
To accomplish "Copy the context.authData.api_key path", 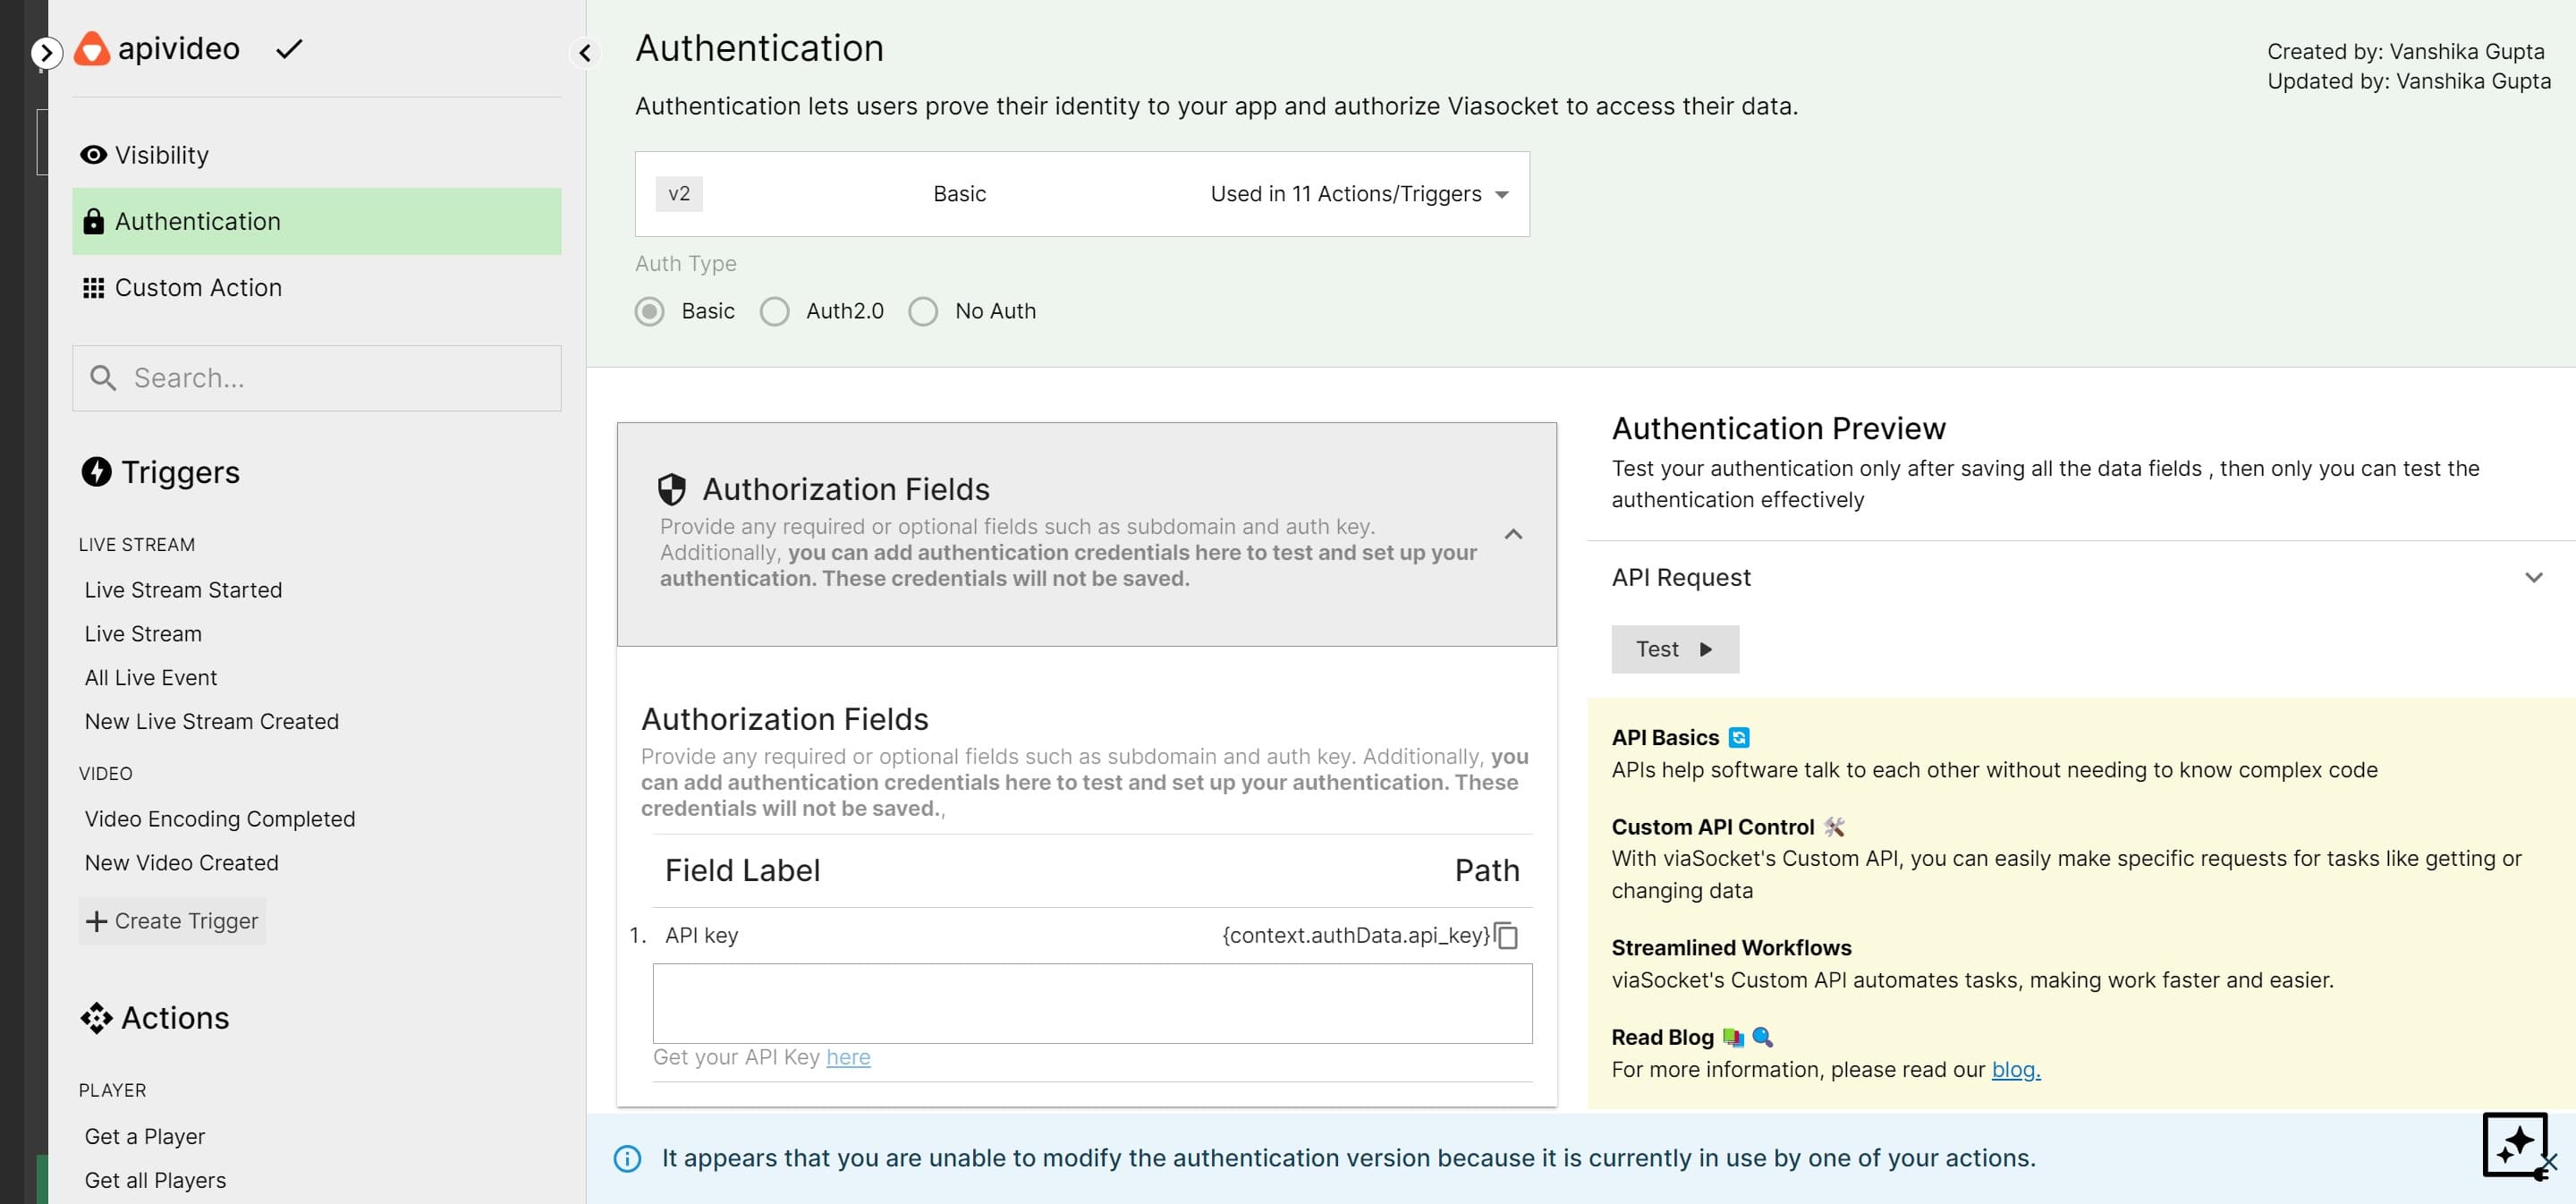I will tap(1506, 936).
